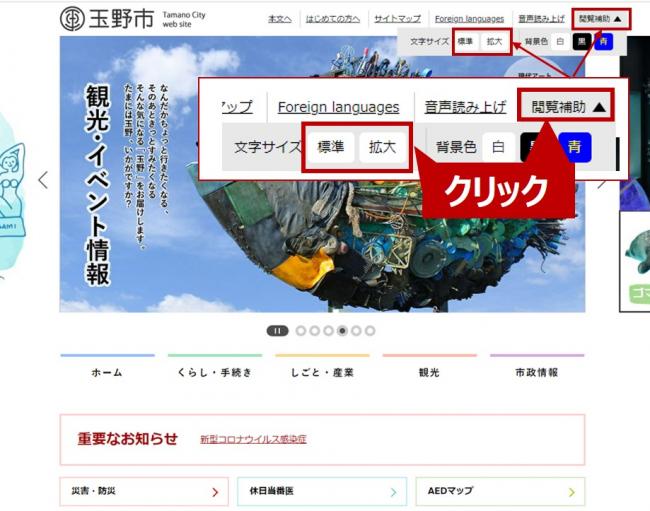Click the Tamano City web site text
650x511 pixels.
(x=184, y=19)
